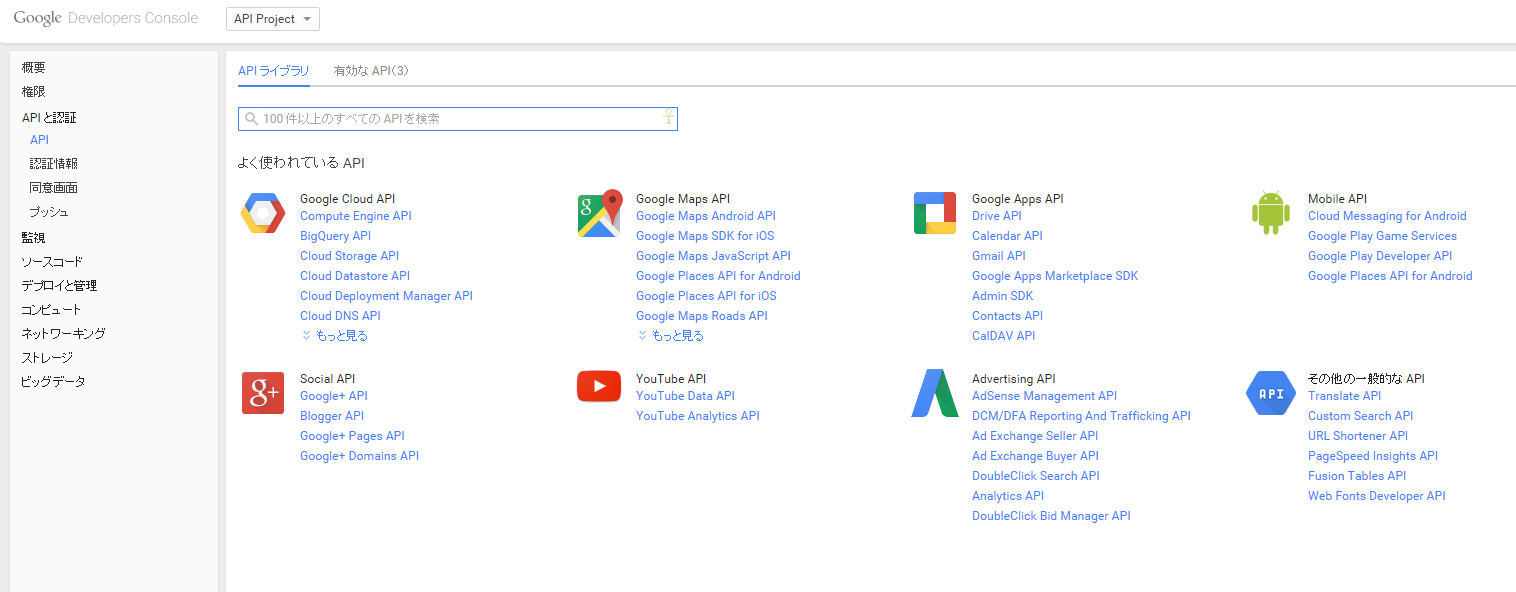Open the Admin SDK link

[1003, 296]
